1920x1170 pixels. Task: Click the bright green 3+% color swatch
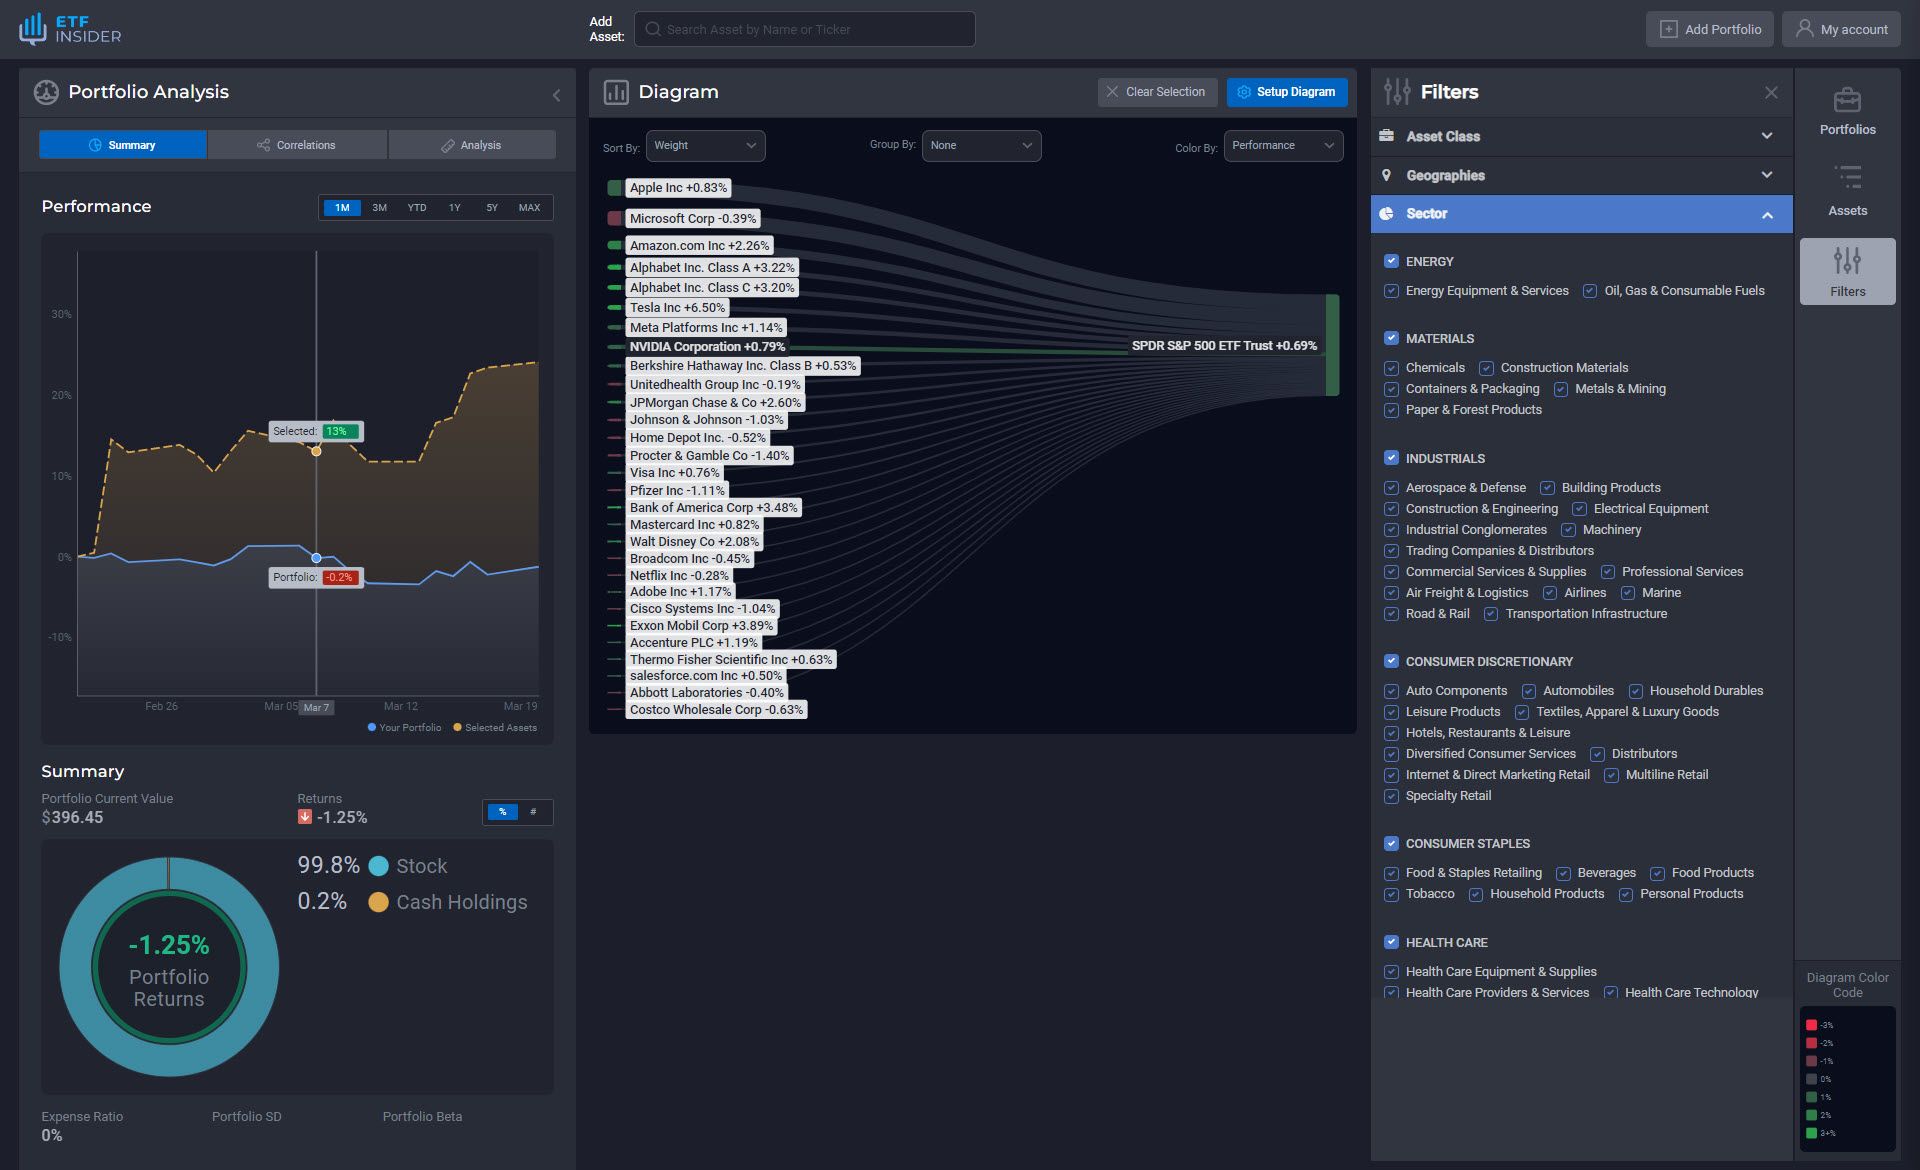[x=1810, y=1133]
